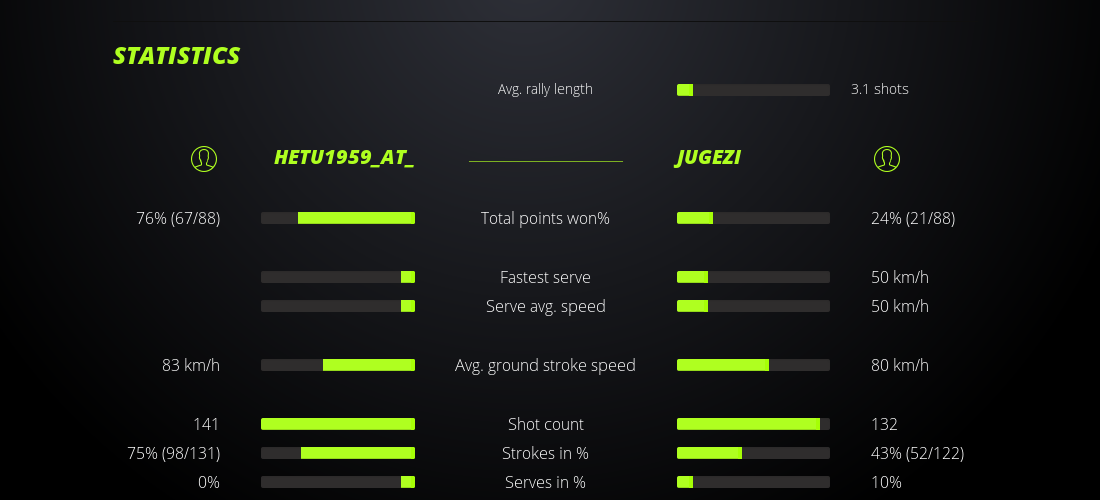1100x500 pixels.
Task: Click the 76% (67/88) points value
Action: tap(178, 218)
